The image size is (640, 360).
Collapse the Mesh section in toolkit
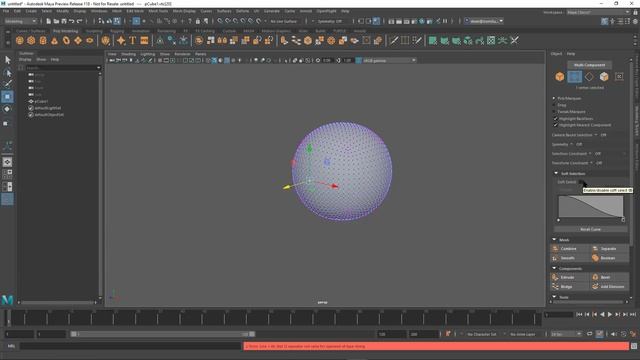click(554, 240)
